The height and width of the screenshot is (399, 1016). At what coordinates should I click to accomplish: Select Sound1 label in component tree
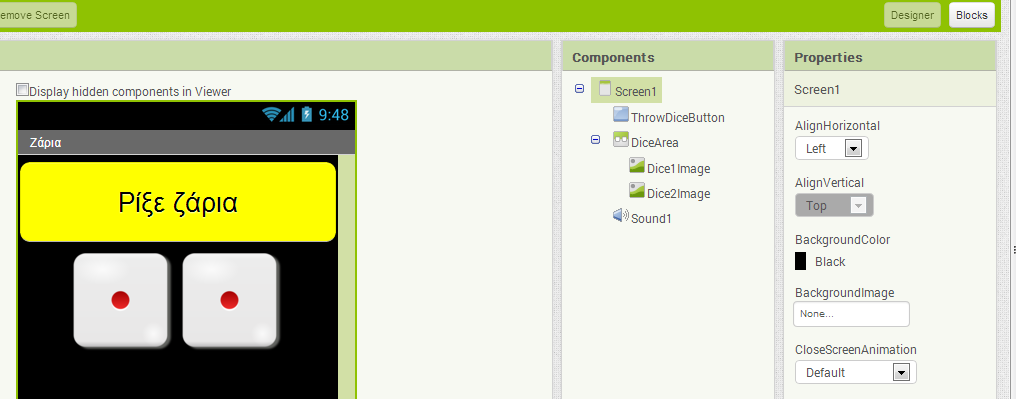tap(651, 218)
